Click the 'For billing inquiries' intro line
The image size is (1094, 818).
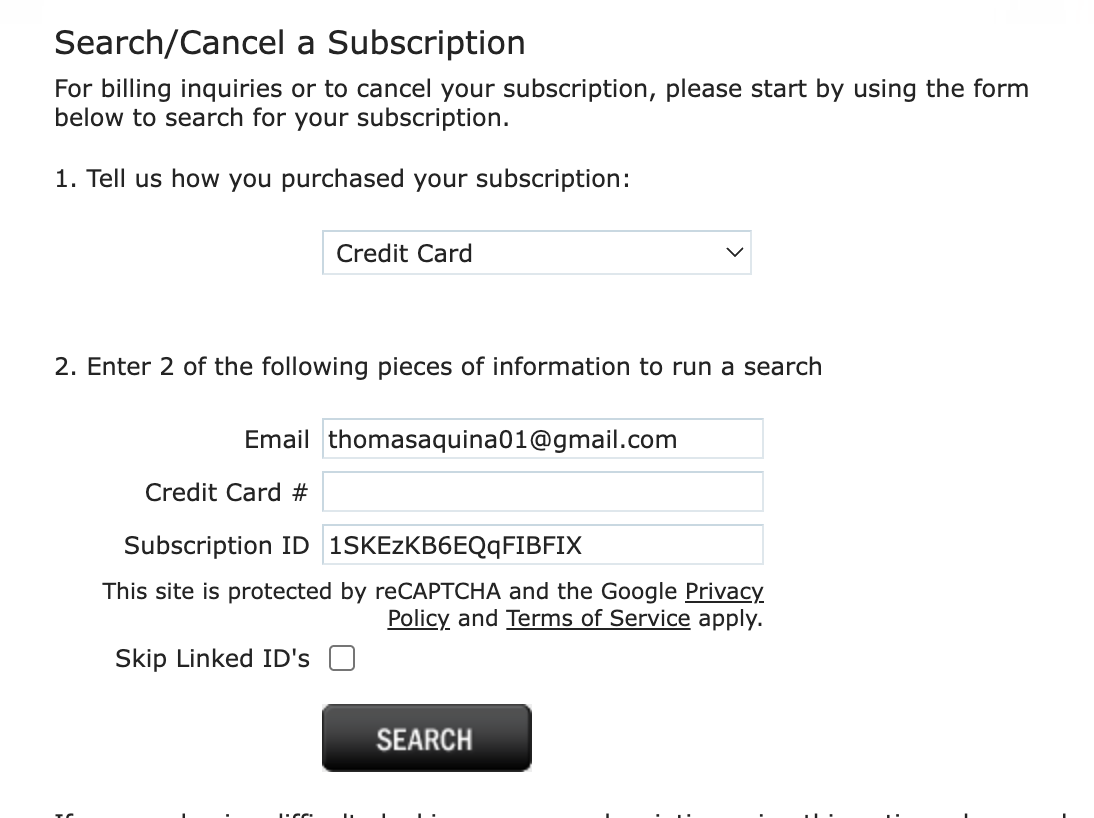[x=540, y=88]
